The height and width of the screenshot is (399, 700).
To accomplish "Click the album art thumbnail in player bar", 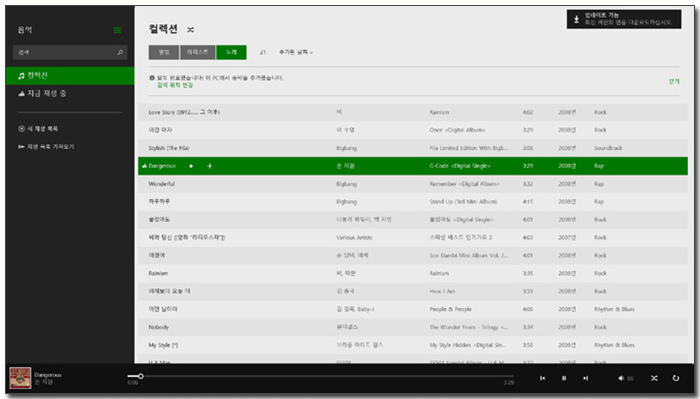I will pyautogui.click(x=21, y=378).
